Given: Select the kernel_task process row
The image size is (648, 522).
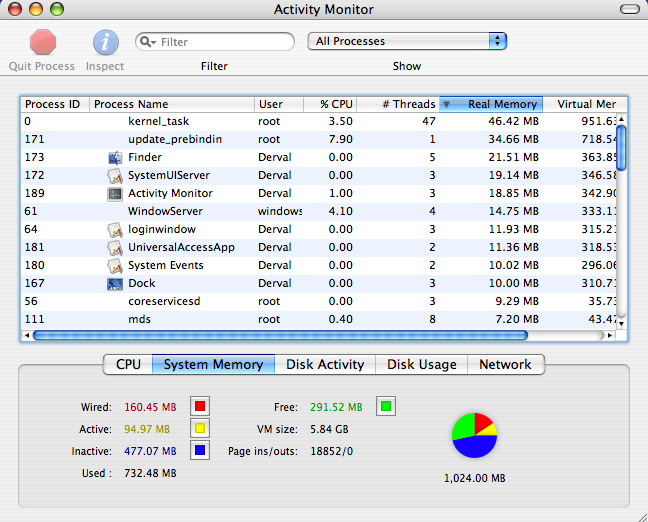Looking at the screenshot, I should tap(319, 122).
